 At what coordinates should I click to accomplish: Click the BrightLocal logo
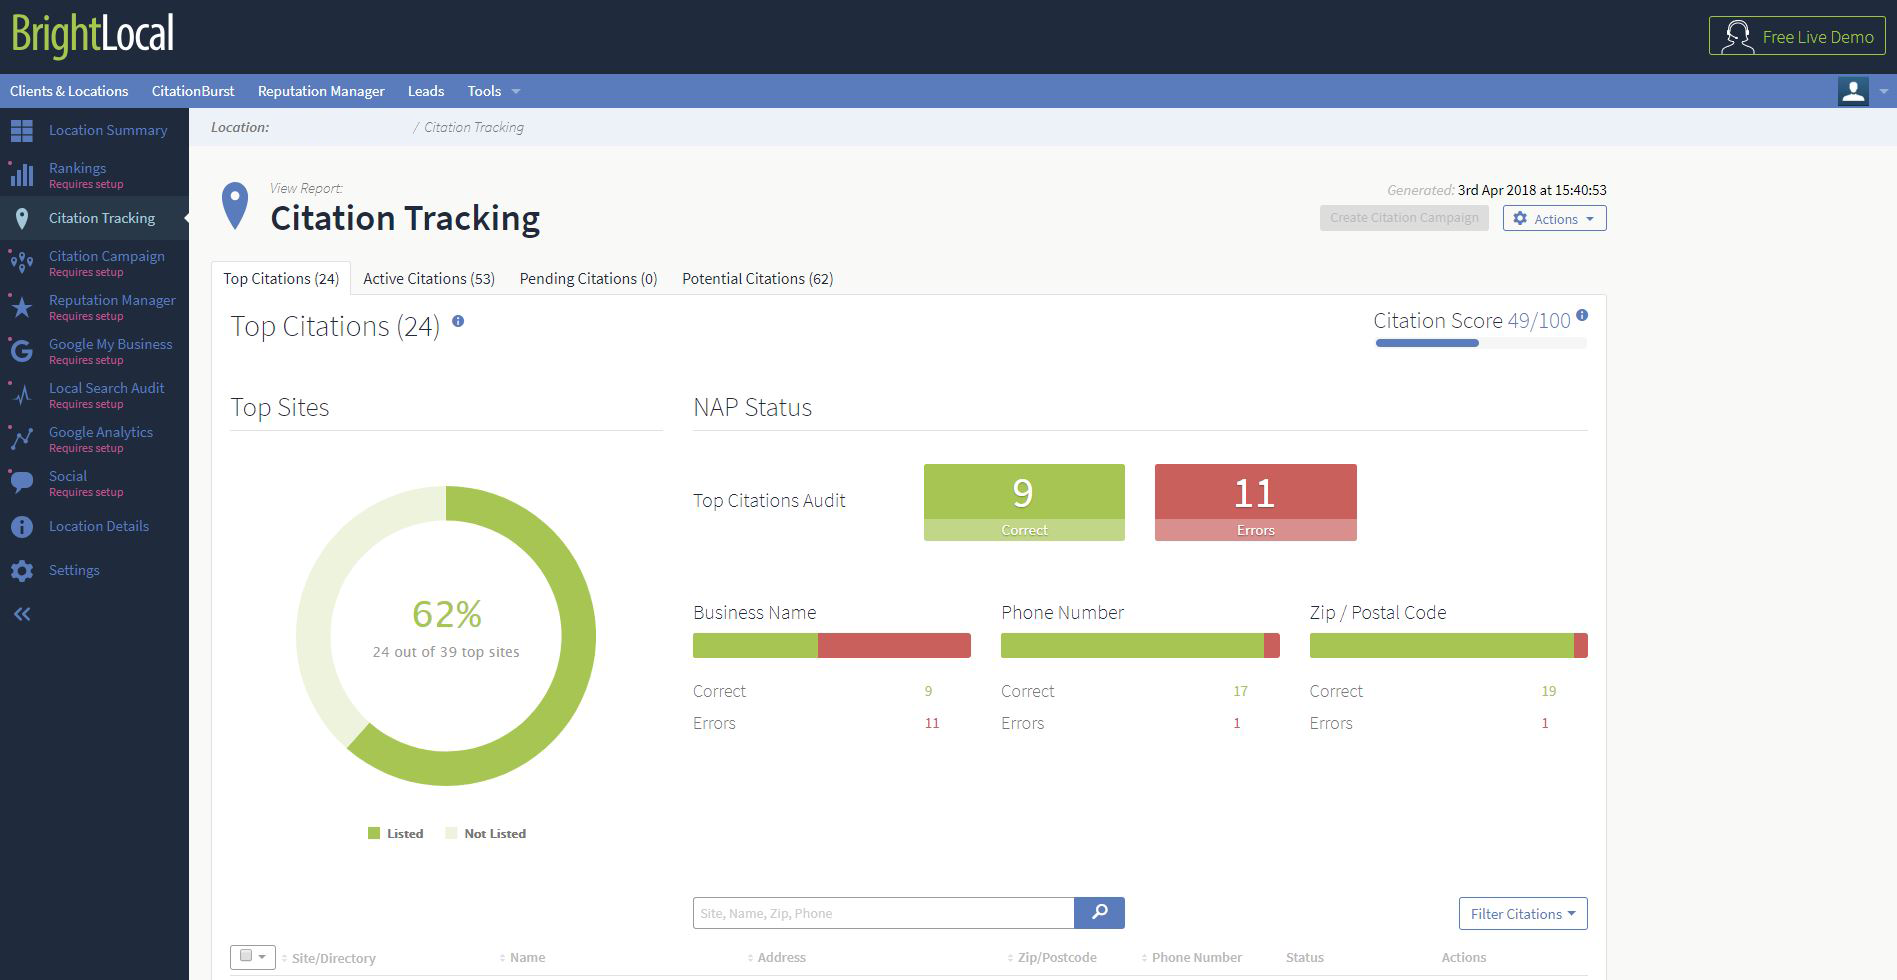pos(93,35)
